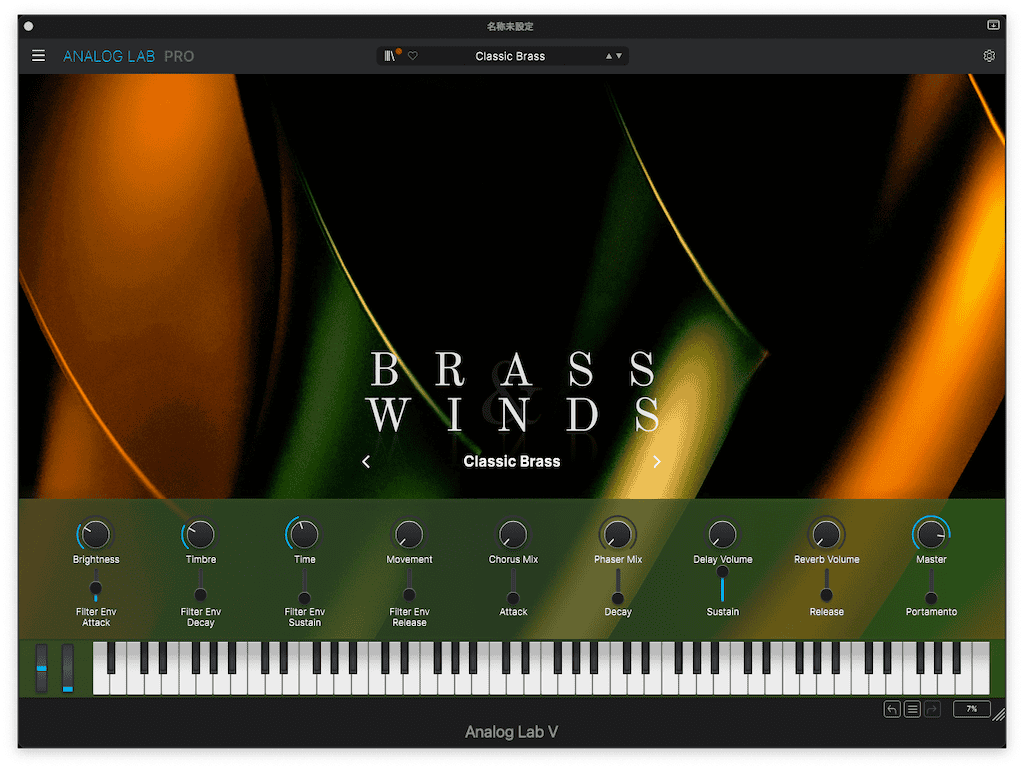Open settings gear icon
1024x769 pixels.
(x=989, y=56)
